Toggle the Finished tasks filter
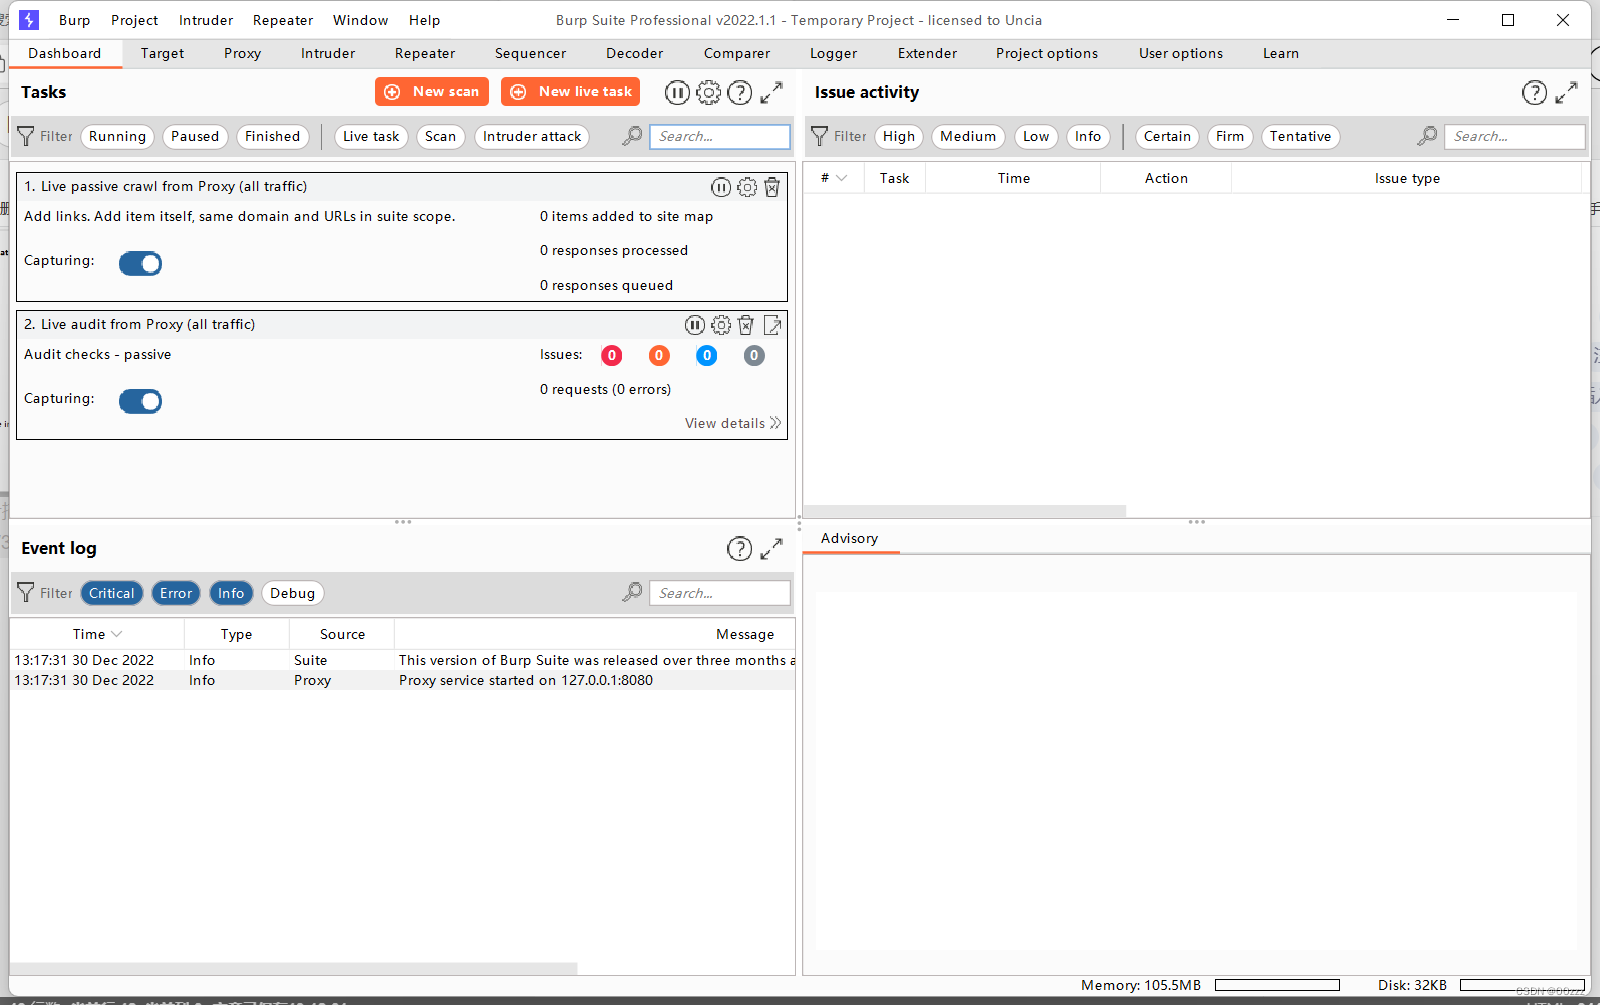1600x1005 pixels. point(272,137)
